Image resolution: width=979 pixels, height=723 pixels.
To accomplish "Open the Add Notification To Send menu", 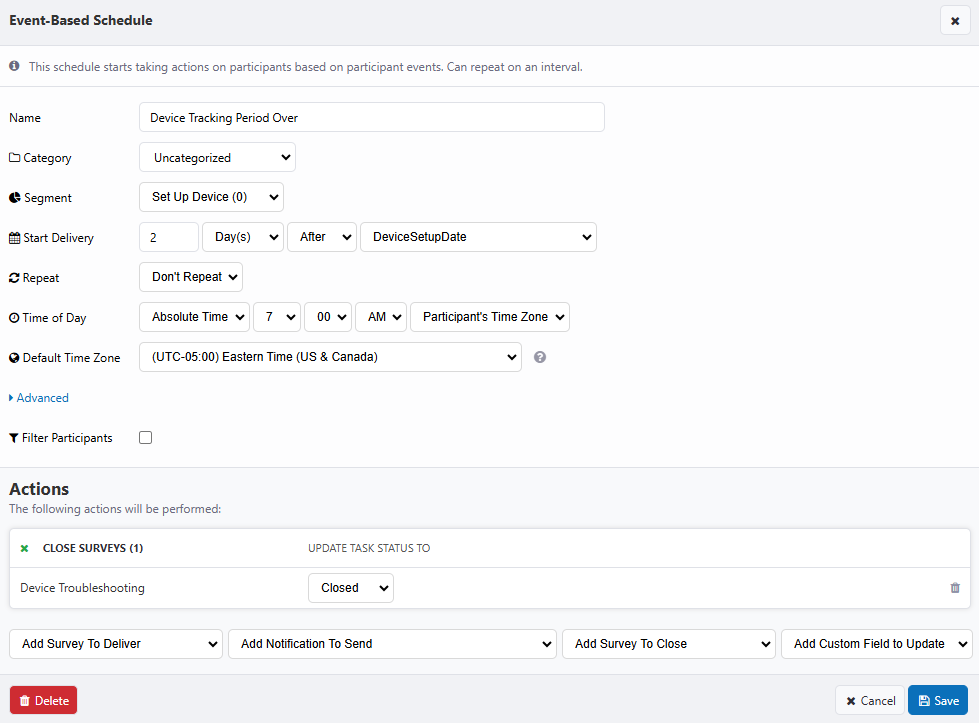I will (392, 644).
